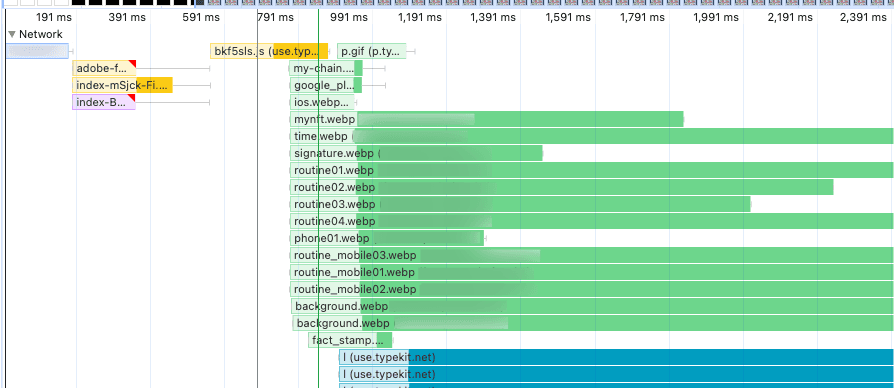This screenshot has height=388, width=894.
Task: Click the Network track title text
Action: click(41, 34)
